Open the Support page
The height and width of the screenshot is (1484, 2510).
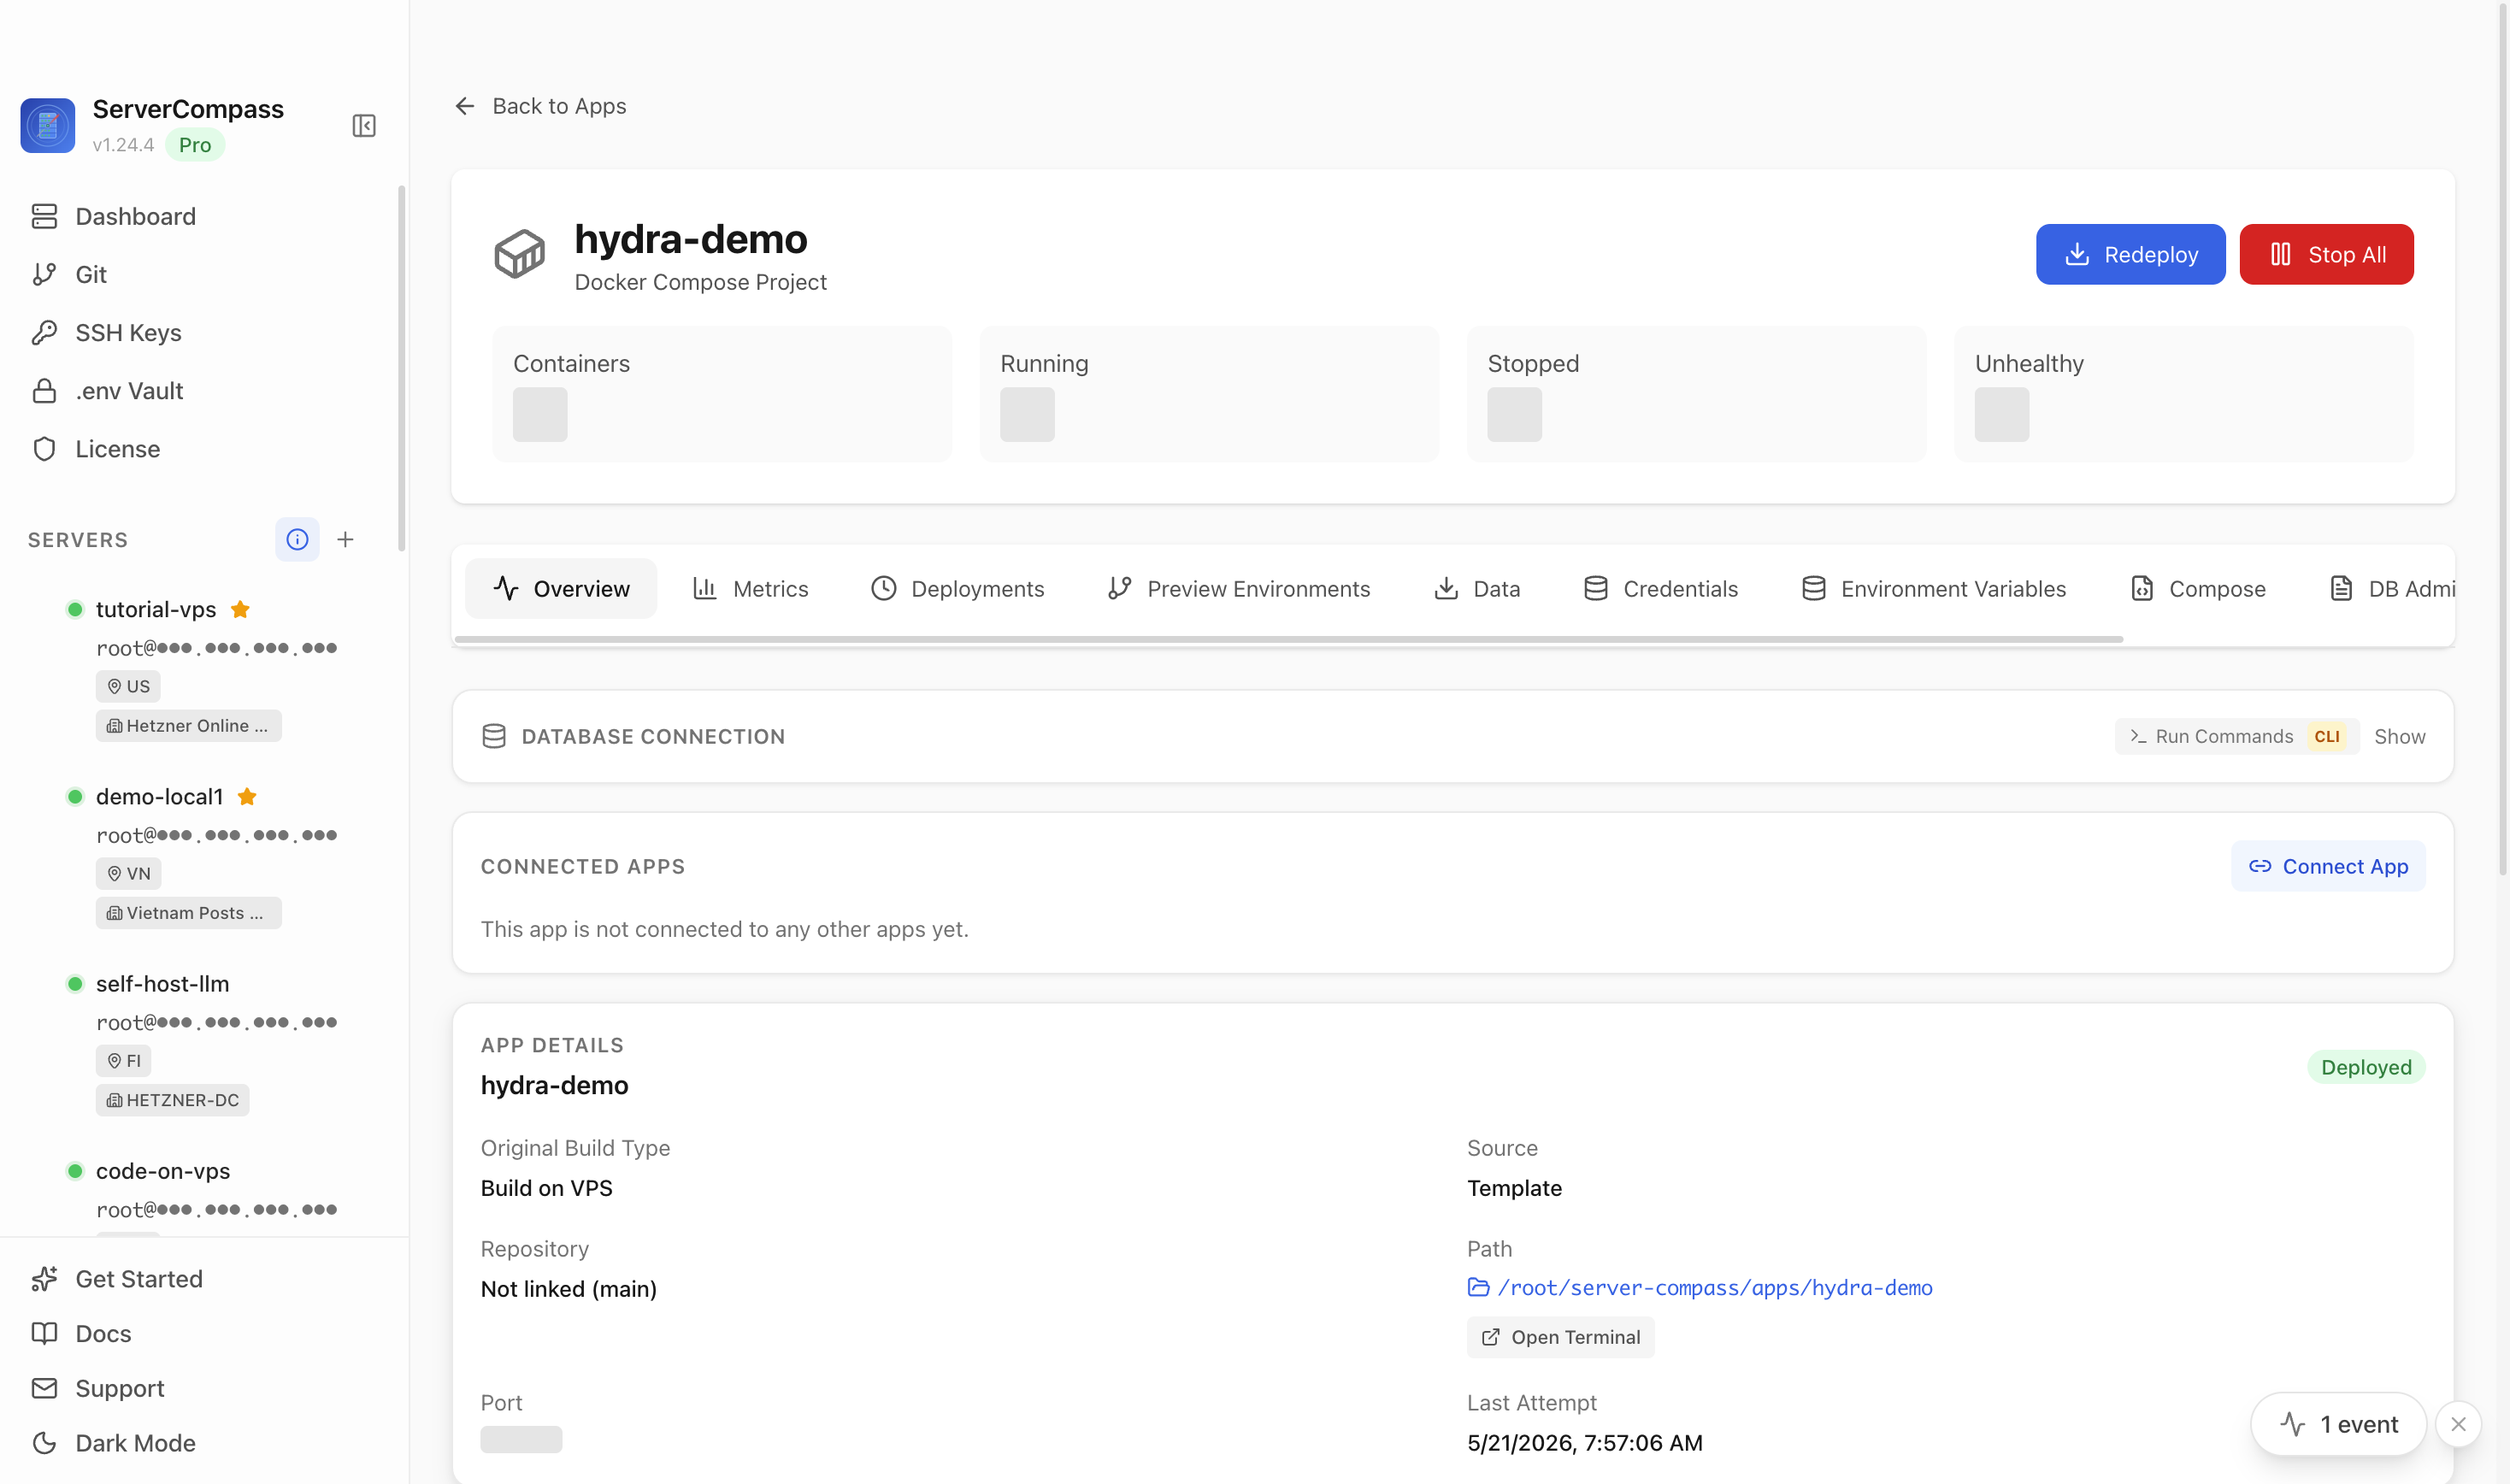pyautogui.click(x=97, y=1388)
